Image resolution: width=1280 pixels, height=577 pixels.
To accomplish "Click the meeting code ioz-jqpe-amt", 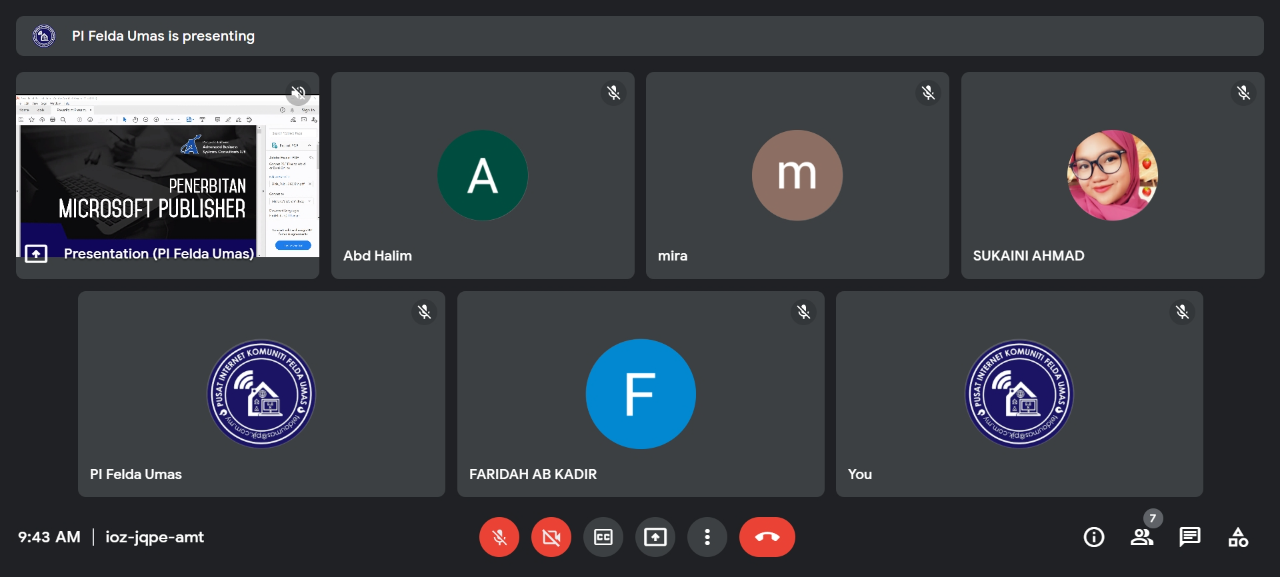I will click(155, 537).
